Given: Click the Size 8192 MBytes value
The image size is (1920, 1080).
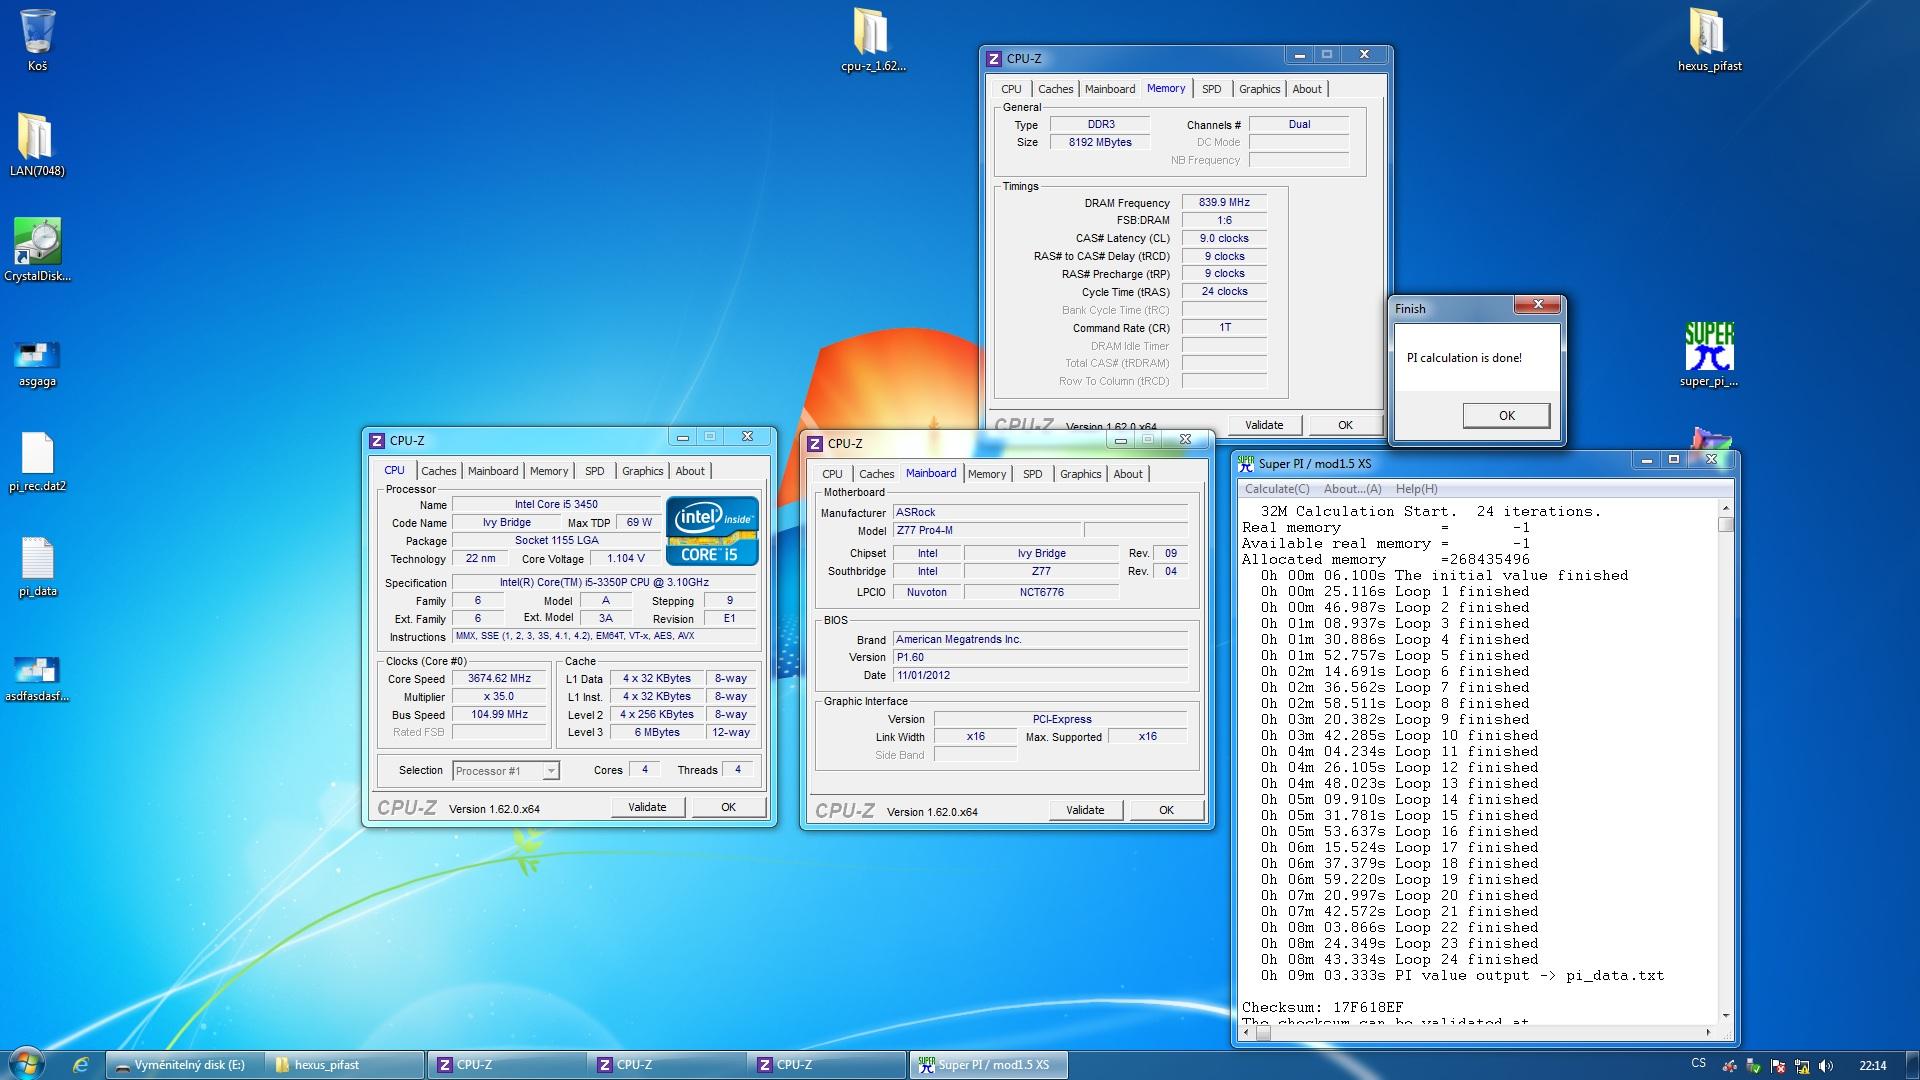Looking at the screenshot, I should pyautogui.click(x=1100, y=142).
